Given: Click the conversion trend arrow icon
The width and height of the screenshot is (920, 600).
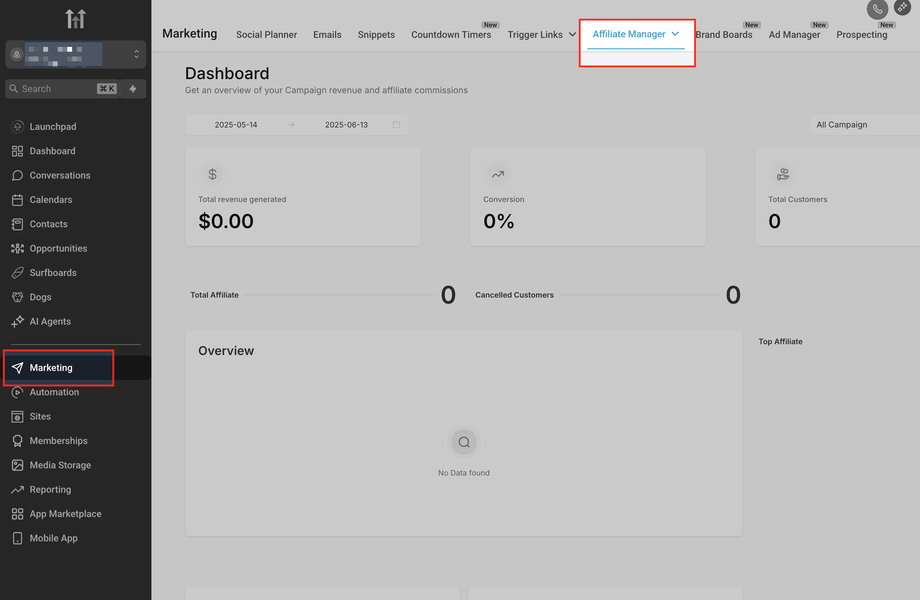Looking at the screenshot, I should coord(498,174).
